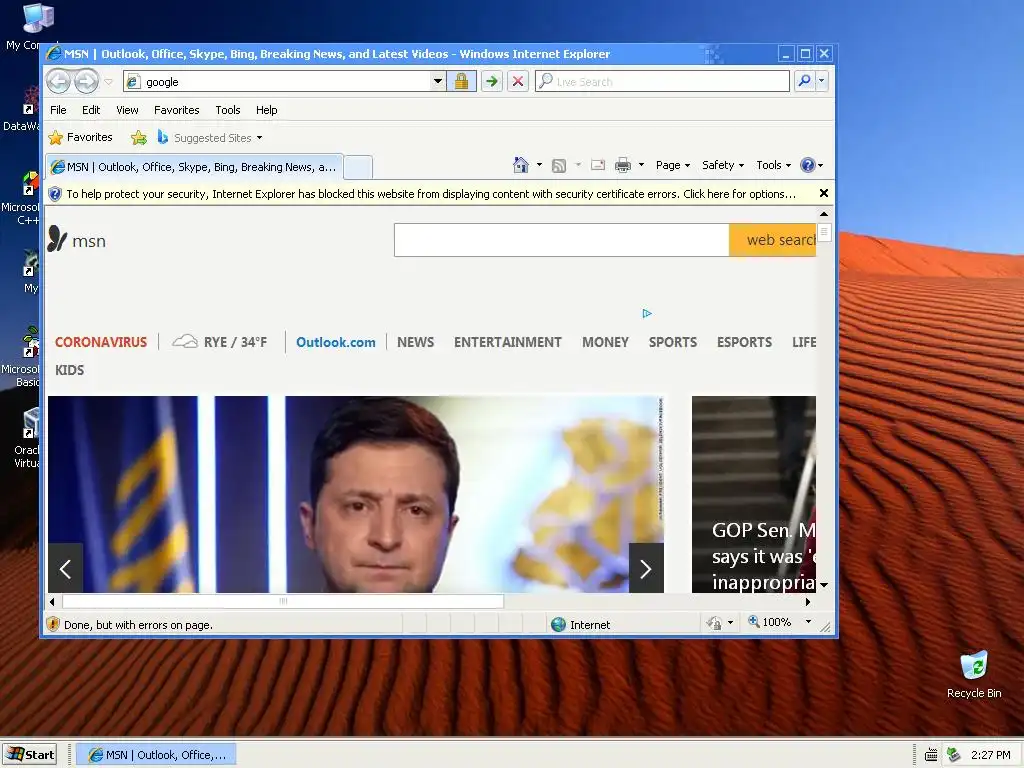
Task: Click the horizontal scrollbar thumb
Action: click(283, 601)
